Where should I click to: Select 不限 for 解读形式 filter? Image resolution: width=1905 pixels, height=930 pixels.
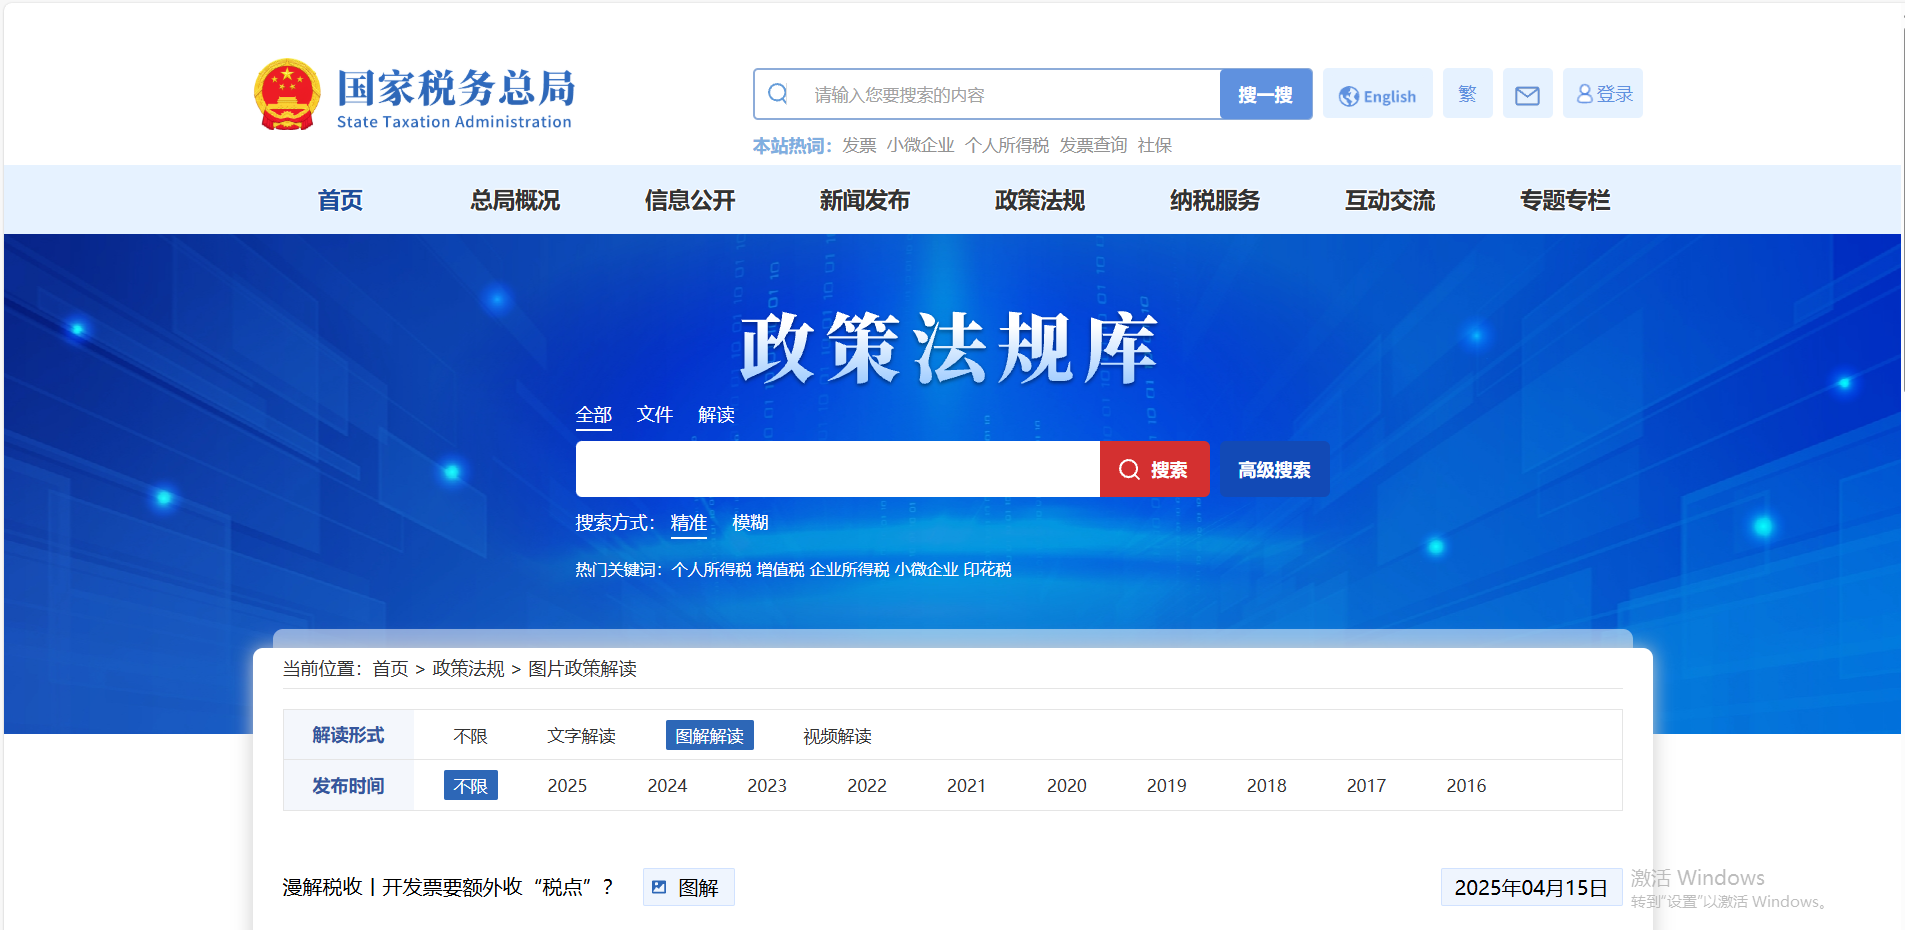point(470,736)
